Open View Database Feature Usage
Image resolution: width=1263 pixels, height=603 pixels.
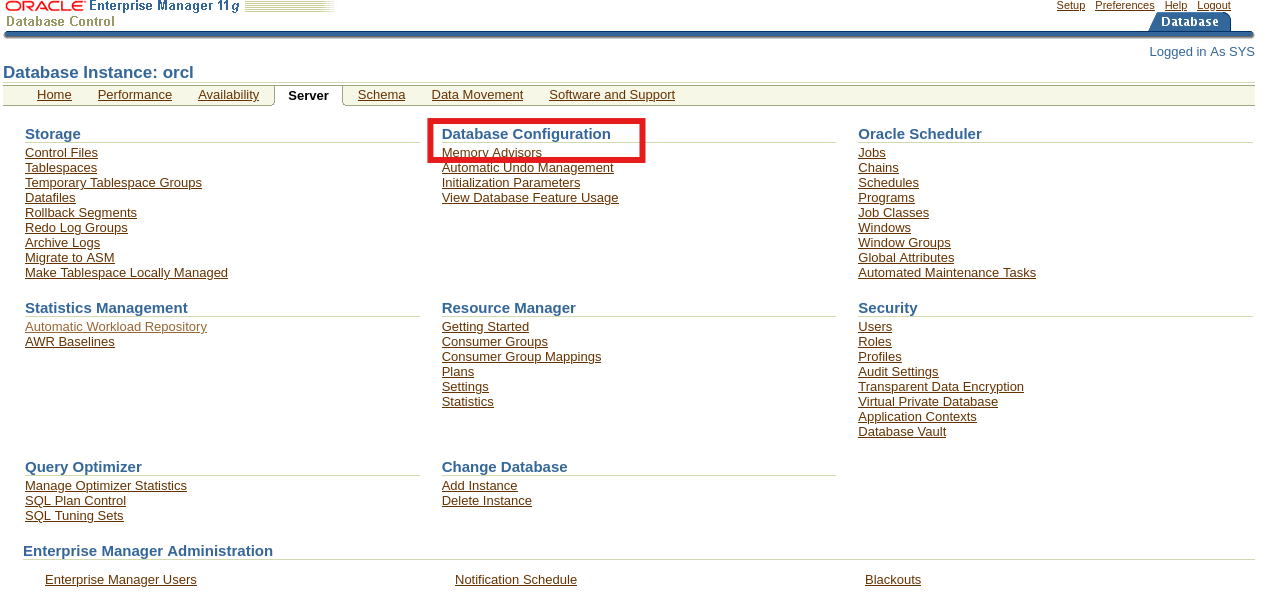[530, 198]
